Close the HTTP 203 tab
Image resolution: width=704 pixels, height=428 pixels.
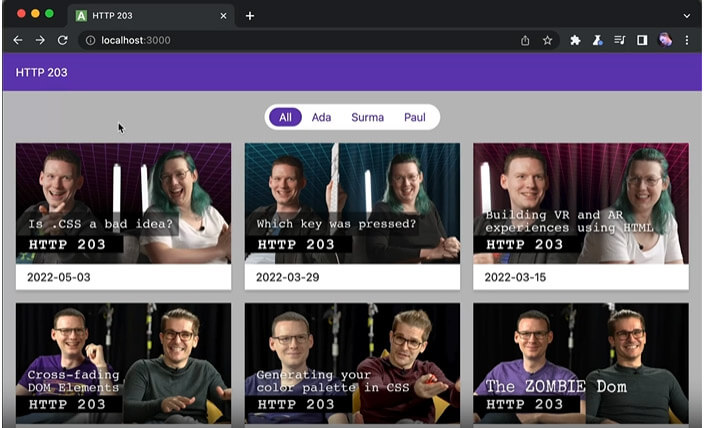pyautogui.click(x=223, y=16)
